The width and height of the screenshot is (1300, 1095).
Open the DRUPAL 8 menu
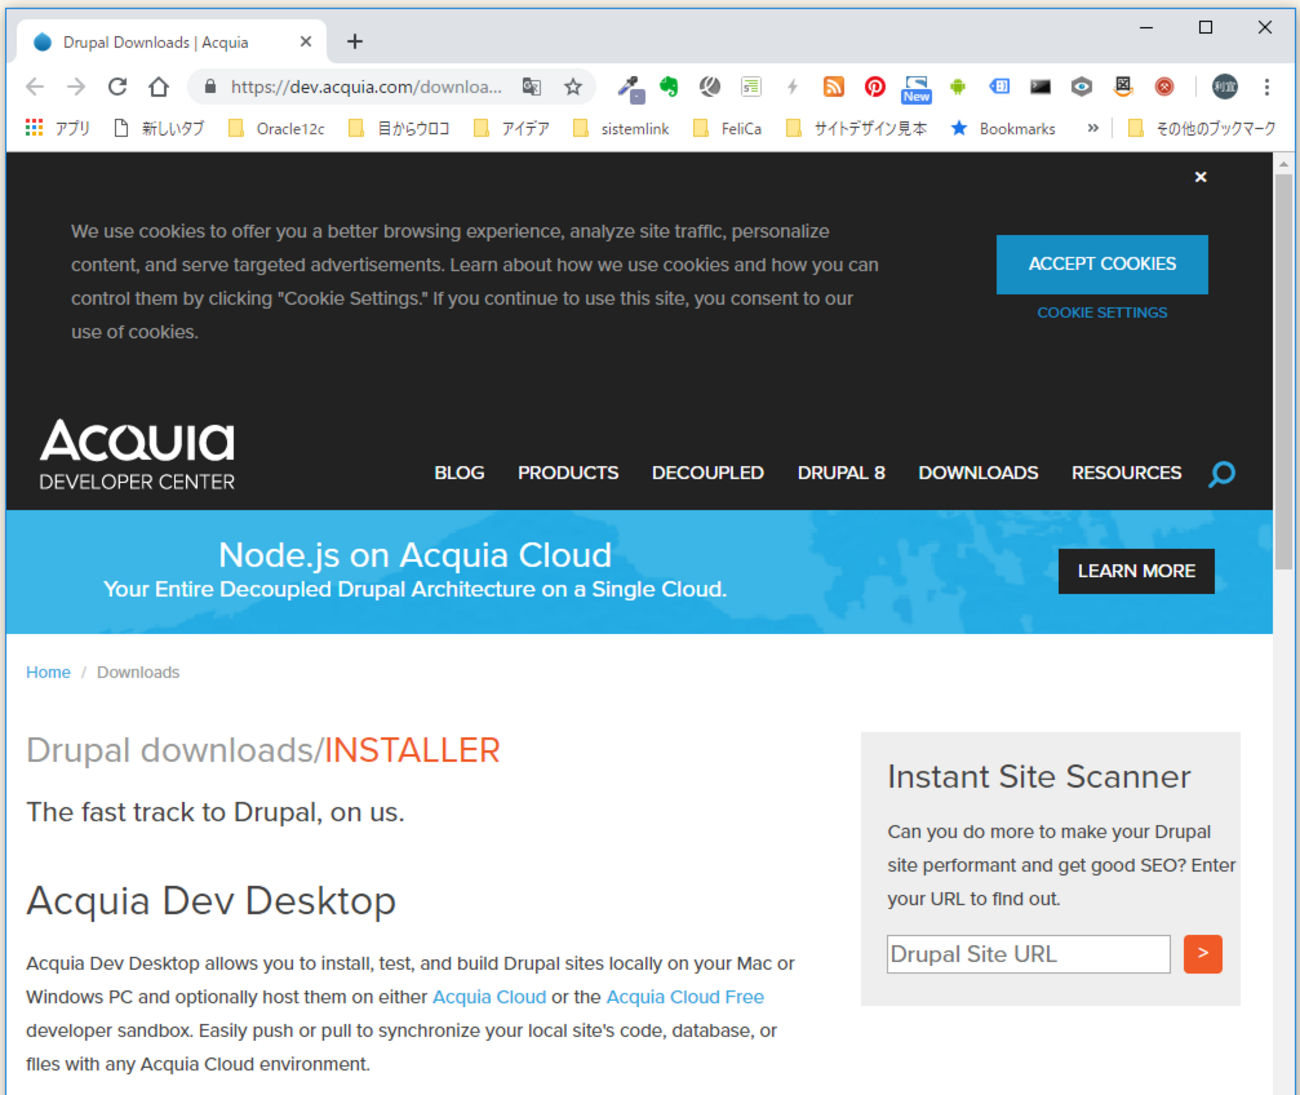click(x=841, y=473)
